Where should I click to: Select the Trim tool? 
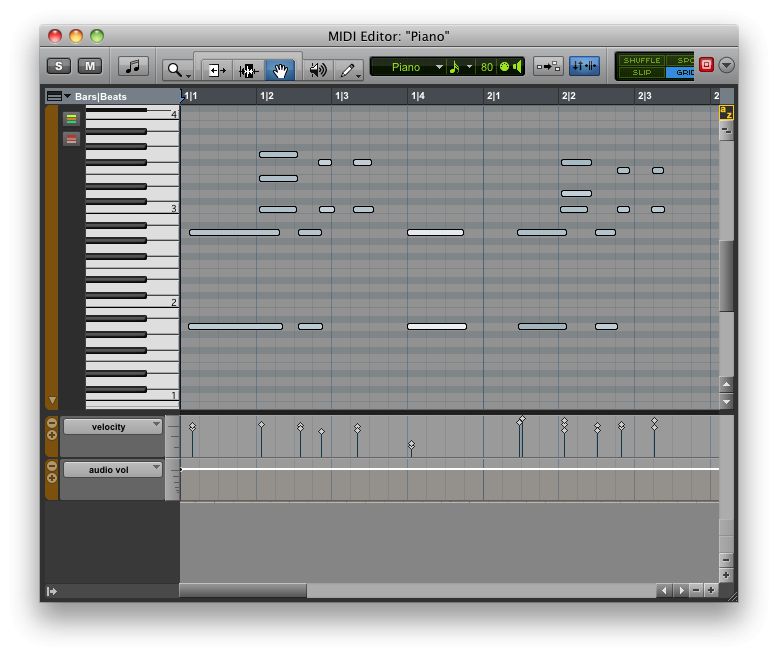pyautogui.click(x=216, y=69)
